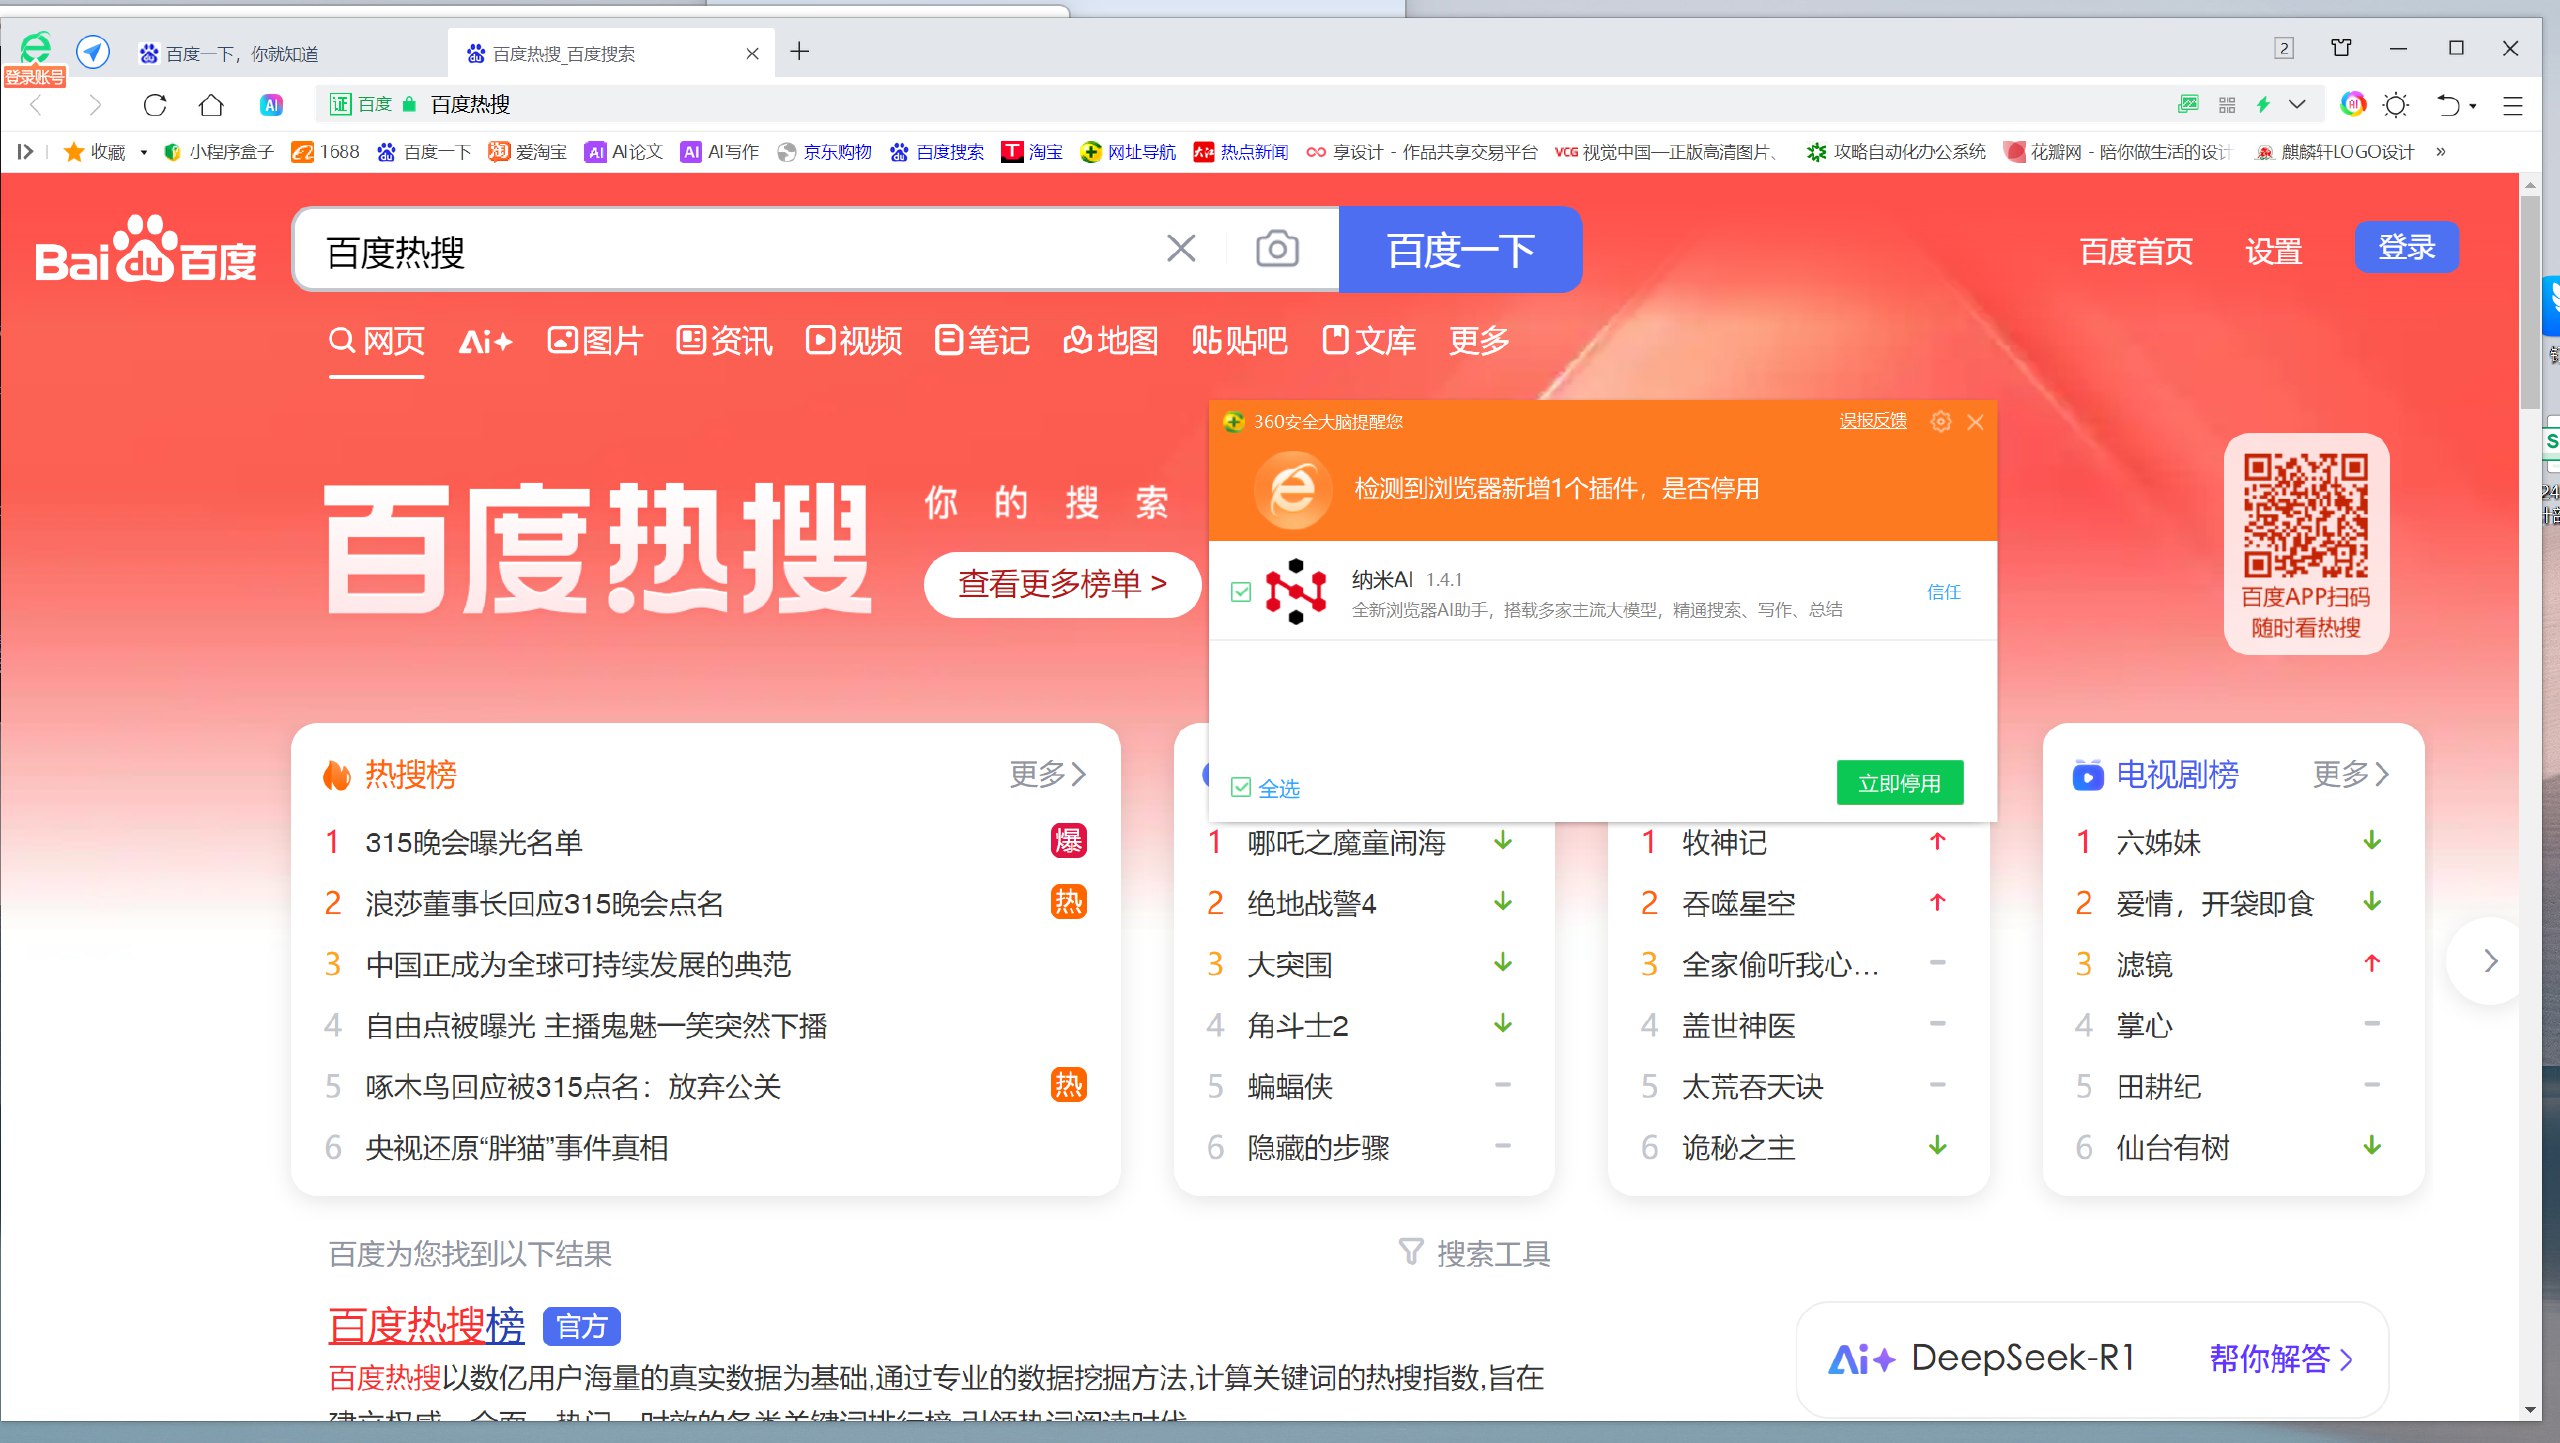Viewport: 2560px width, 1443px height.
Task: Expand 热搜榜 更多 list
Action: [1047, 774]
